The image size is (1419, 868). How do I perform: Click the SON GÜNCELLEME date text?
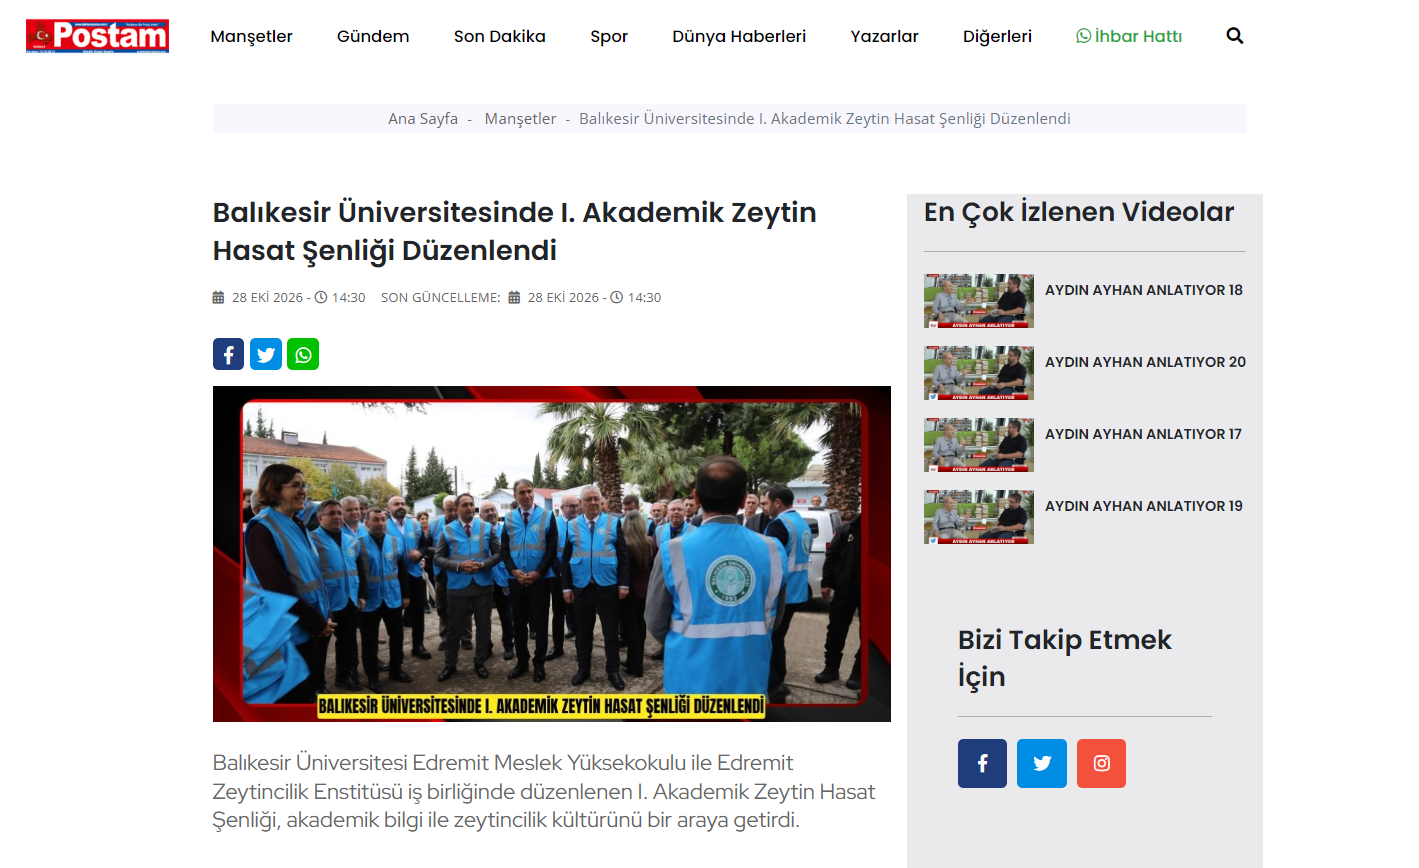click(x=521, y=297)
